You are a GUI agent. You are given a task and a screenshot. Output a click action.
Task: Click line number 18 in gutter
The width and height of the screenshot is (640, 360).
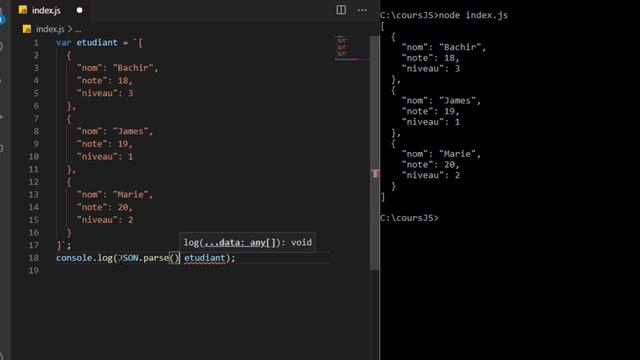pos(33,258)
